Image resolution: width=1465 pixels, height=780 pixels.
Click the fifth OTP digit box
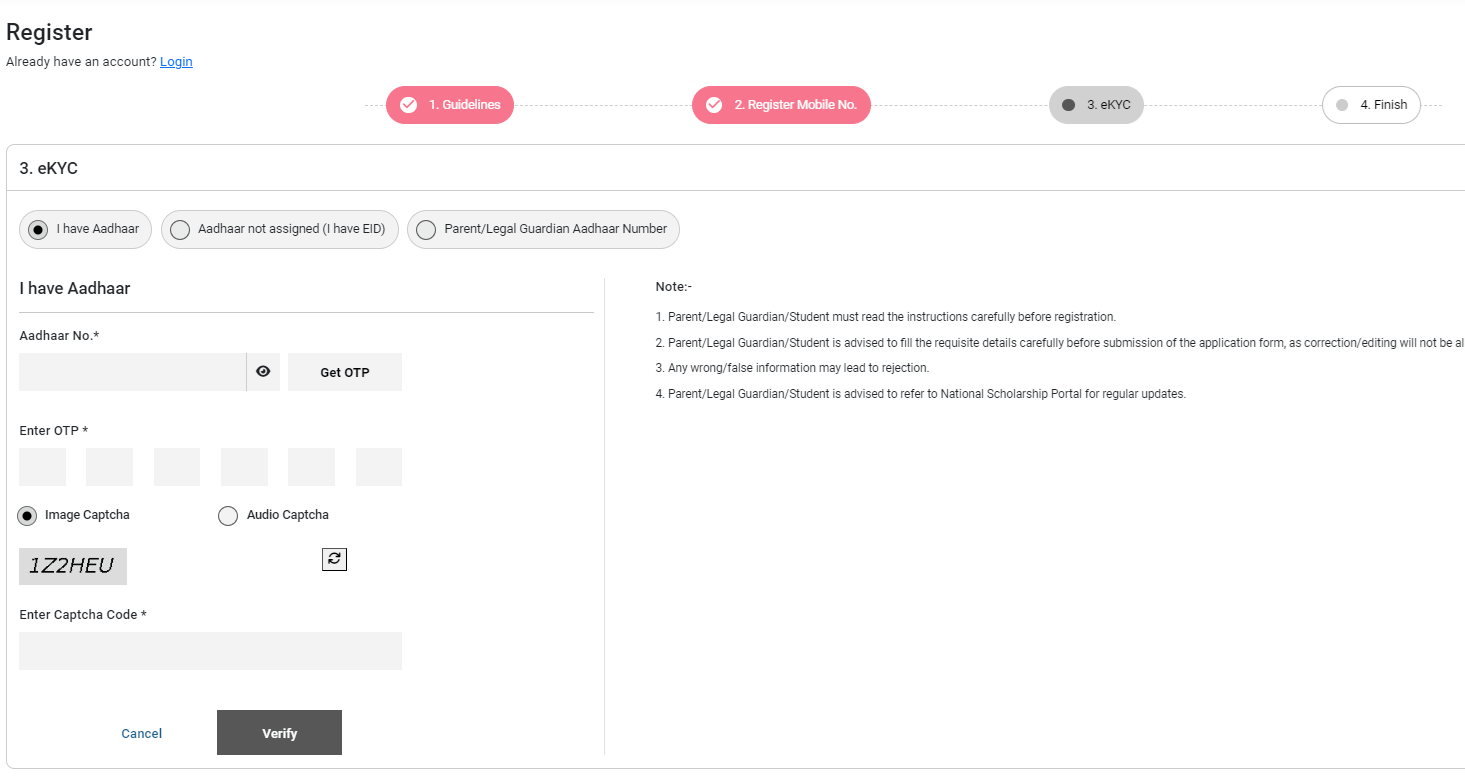click(x=311, y=467)
